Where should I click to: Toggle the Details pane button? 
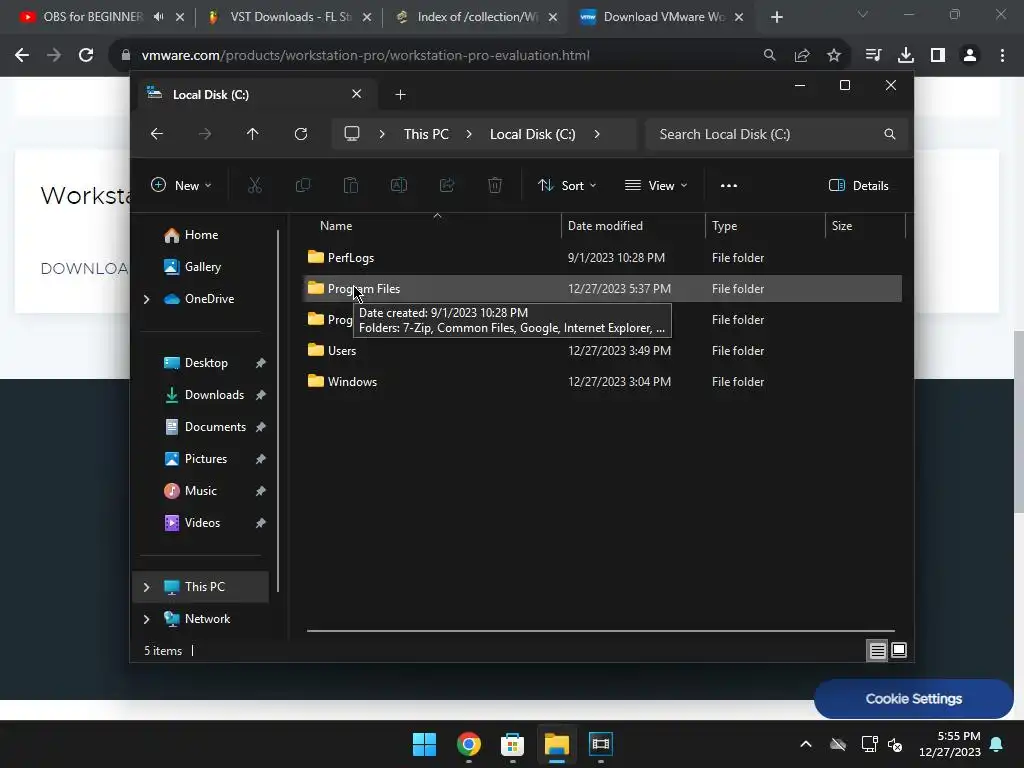859,185
